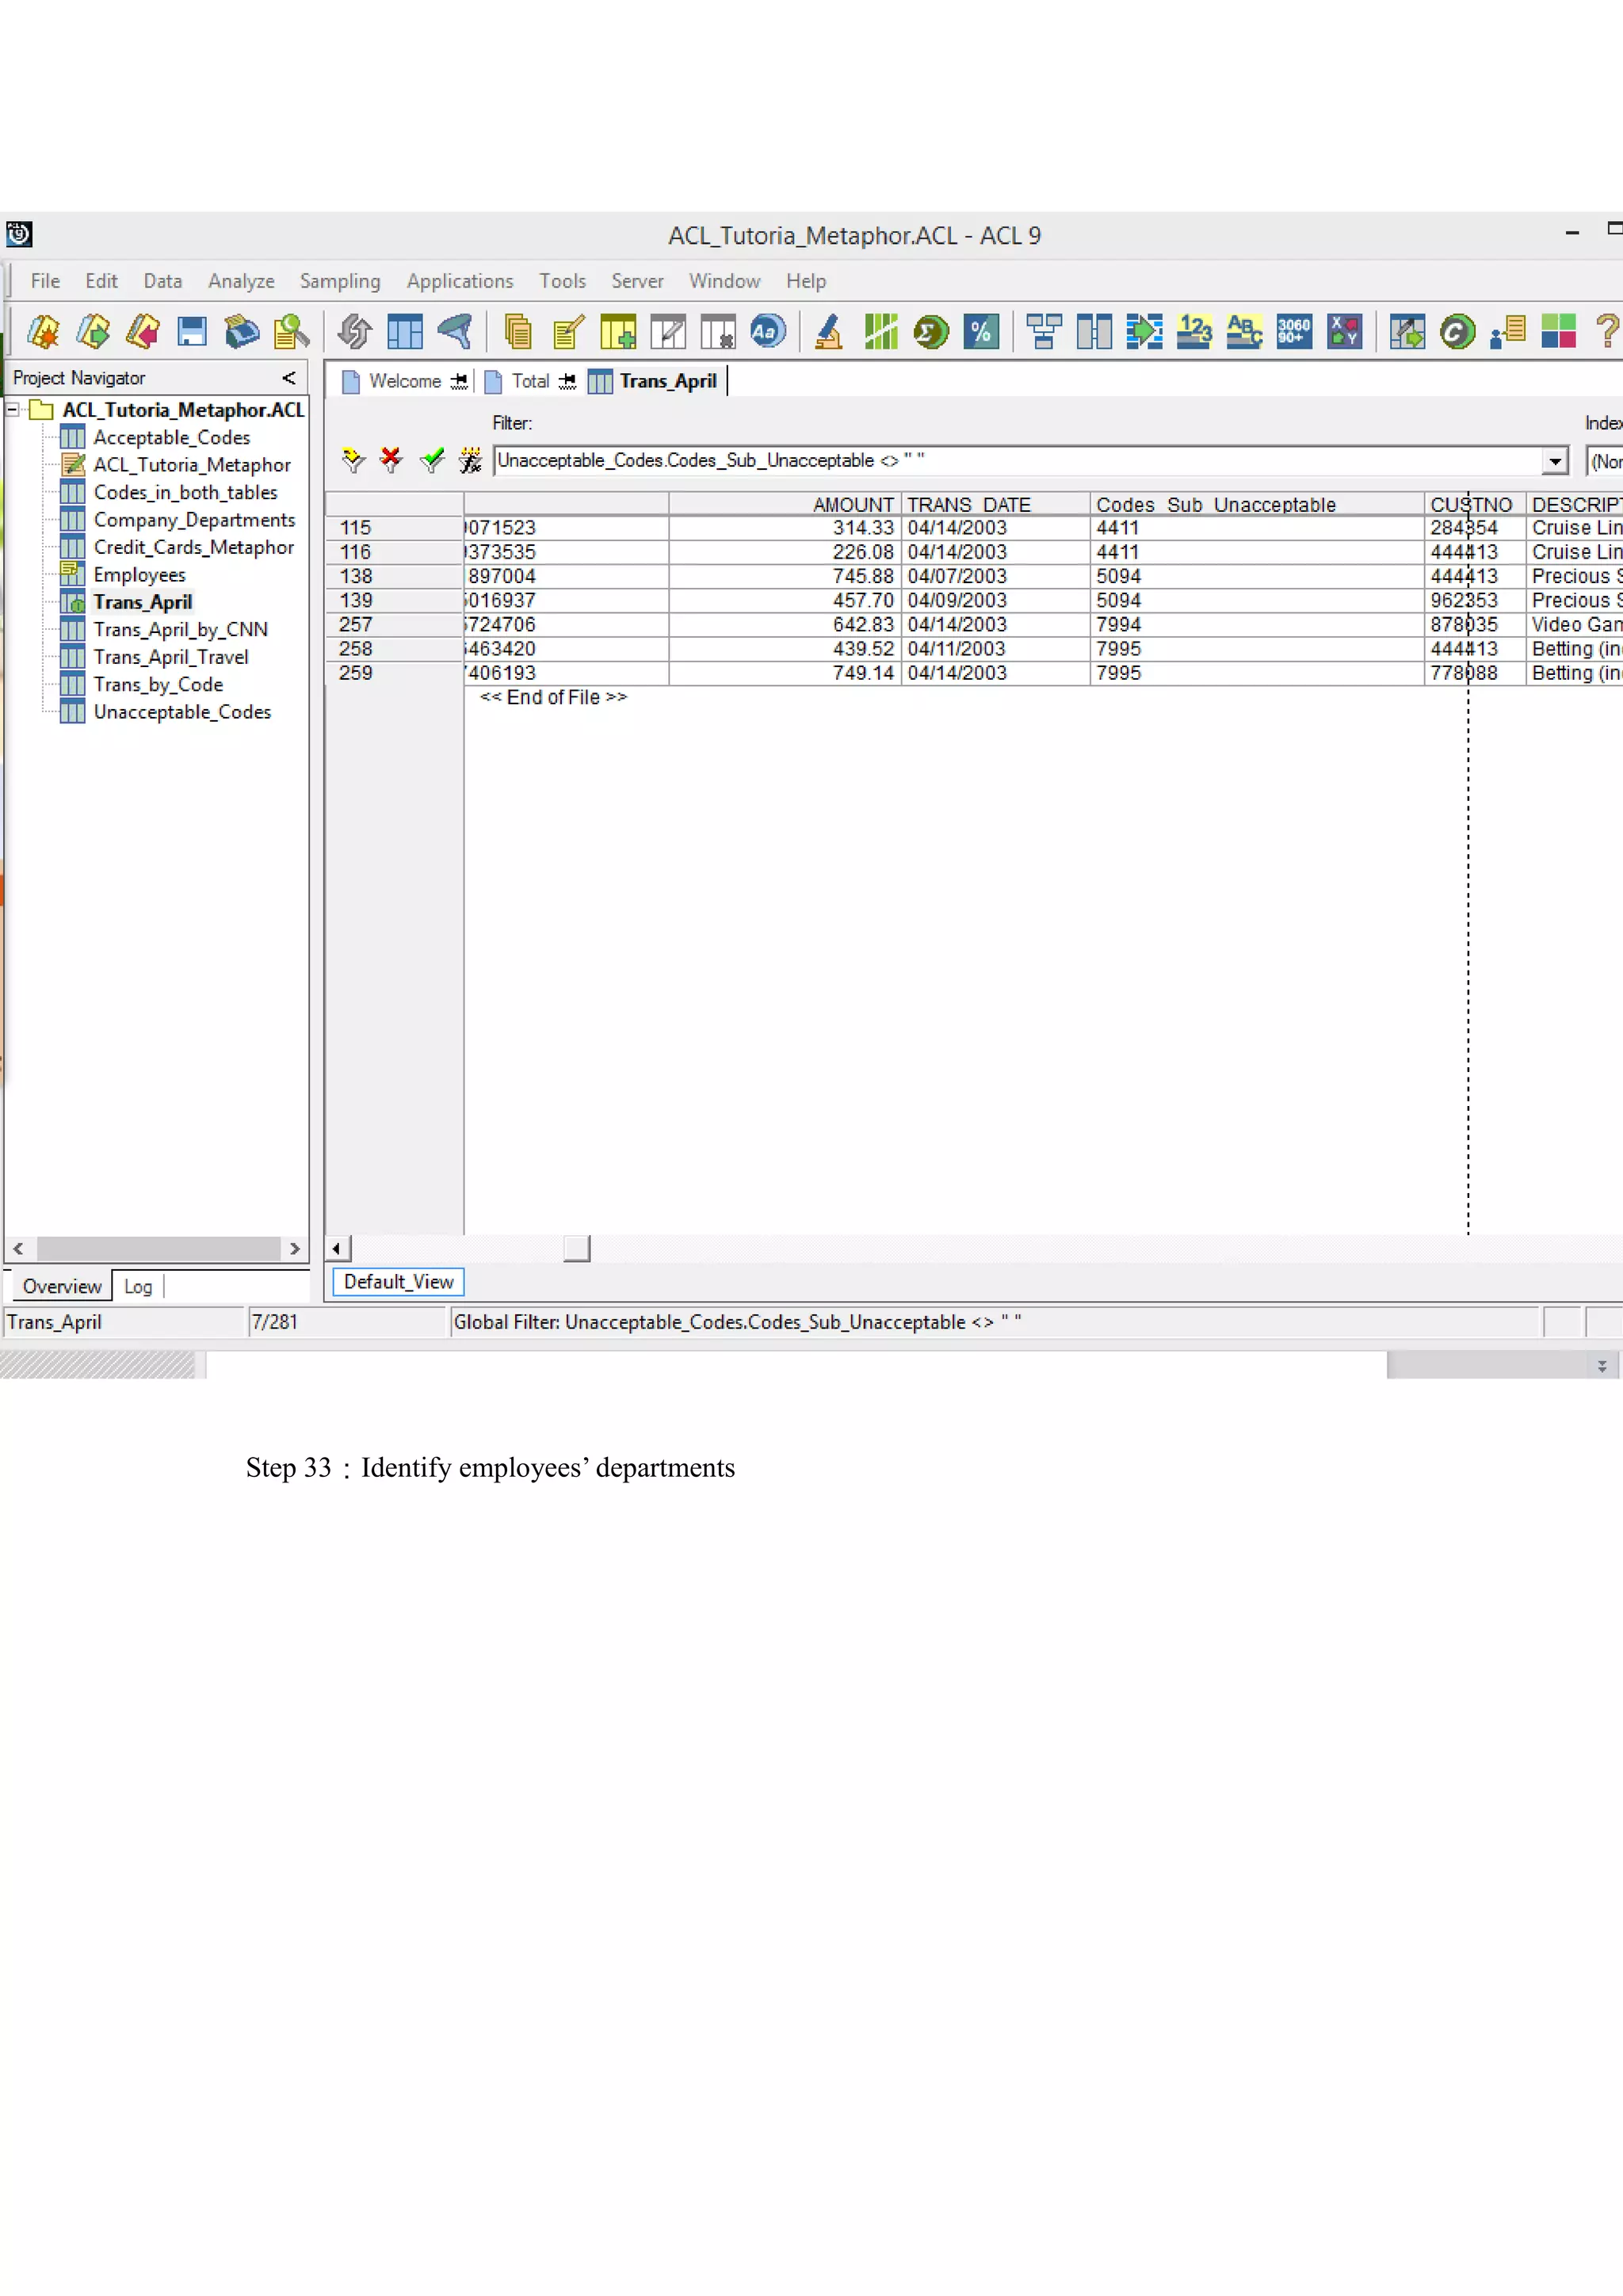Click the Classify (ABC) toolbar icon
Screen dimensions: 1623x2296
click(1244, 331)
